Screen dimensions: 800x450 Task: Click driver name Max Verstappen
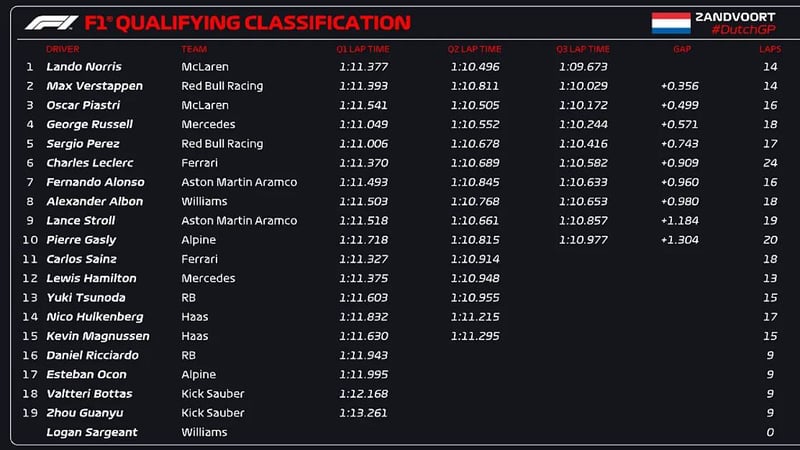94,86
